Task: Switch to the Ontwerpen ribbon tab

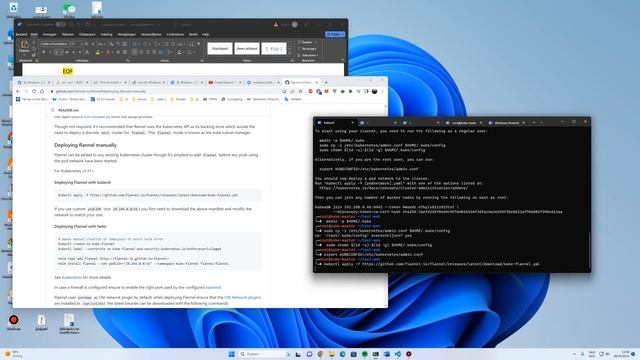Action: click(x=87, y=34)
